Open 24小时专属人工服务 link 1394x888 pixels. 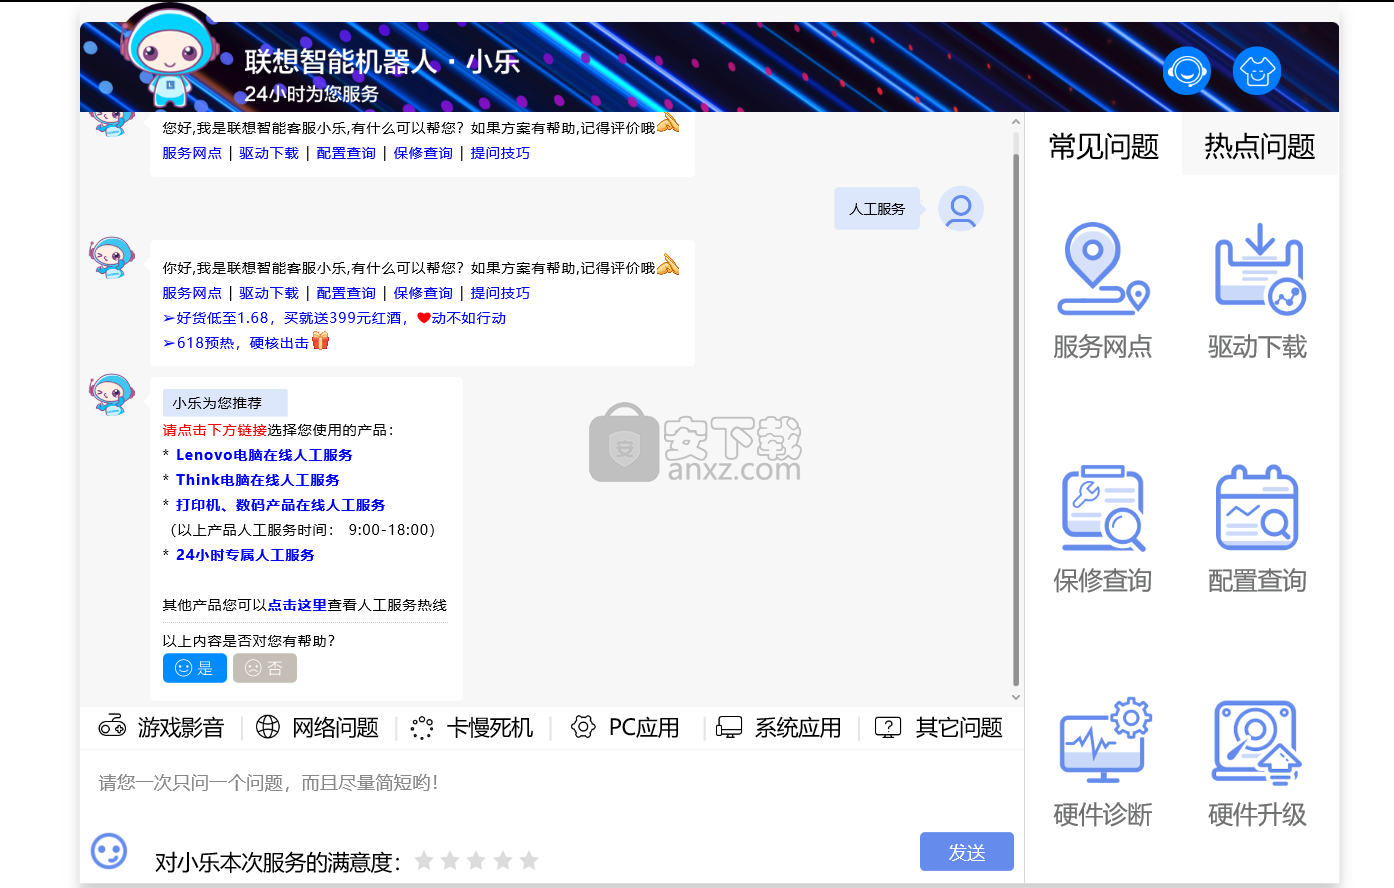(245, 555)
